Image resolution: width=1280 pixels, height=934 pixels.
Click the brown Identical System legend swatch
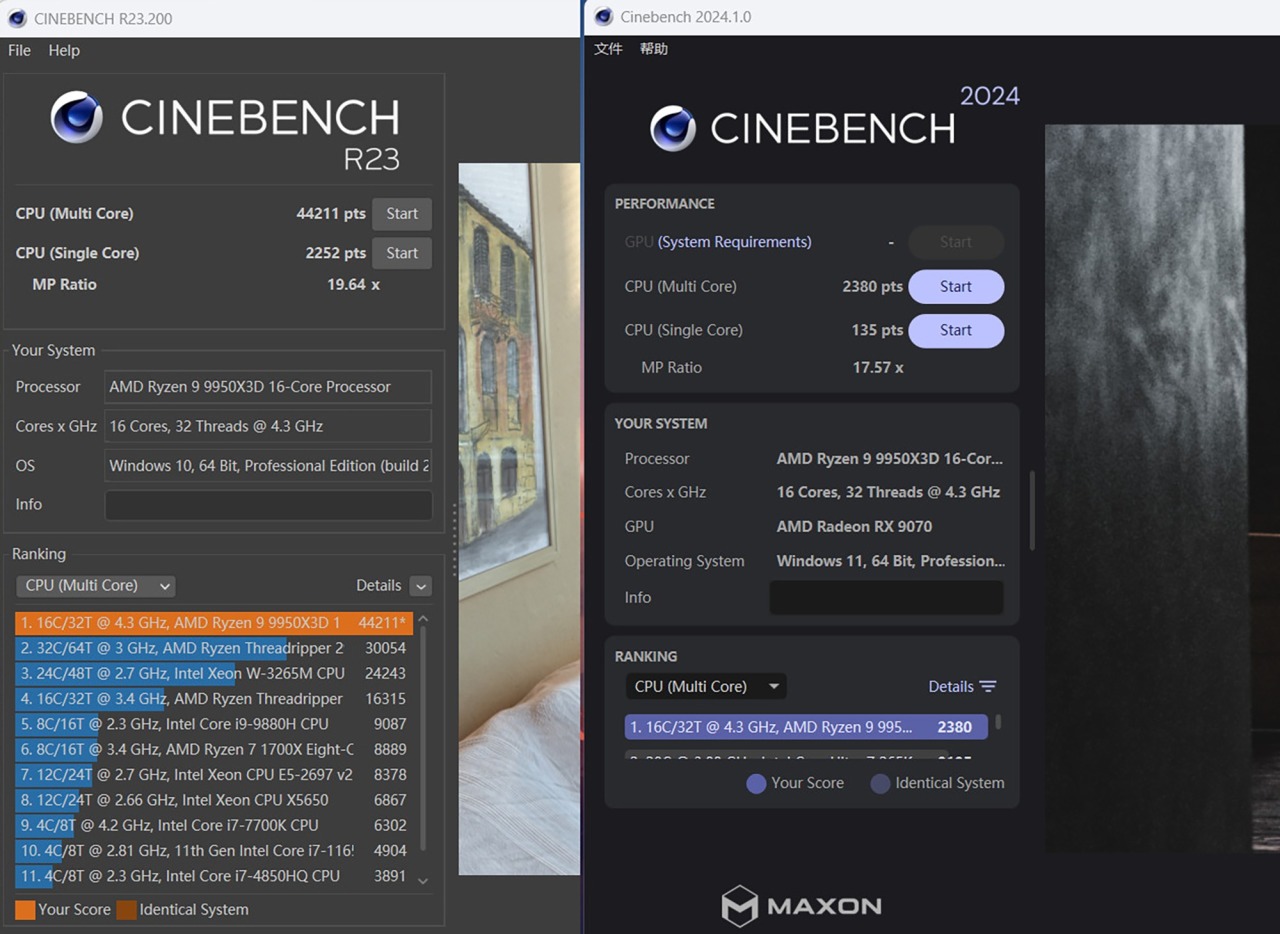pos(126,910)
